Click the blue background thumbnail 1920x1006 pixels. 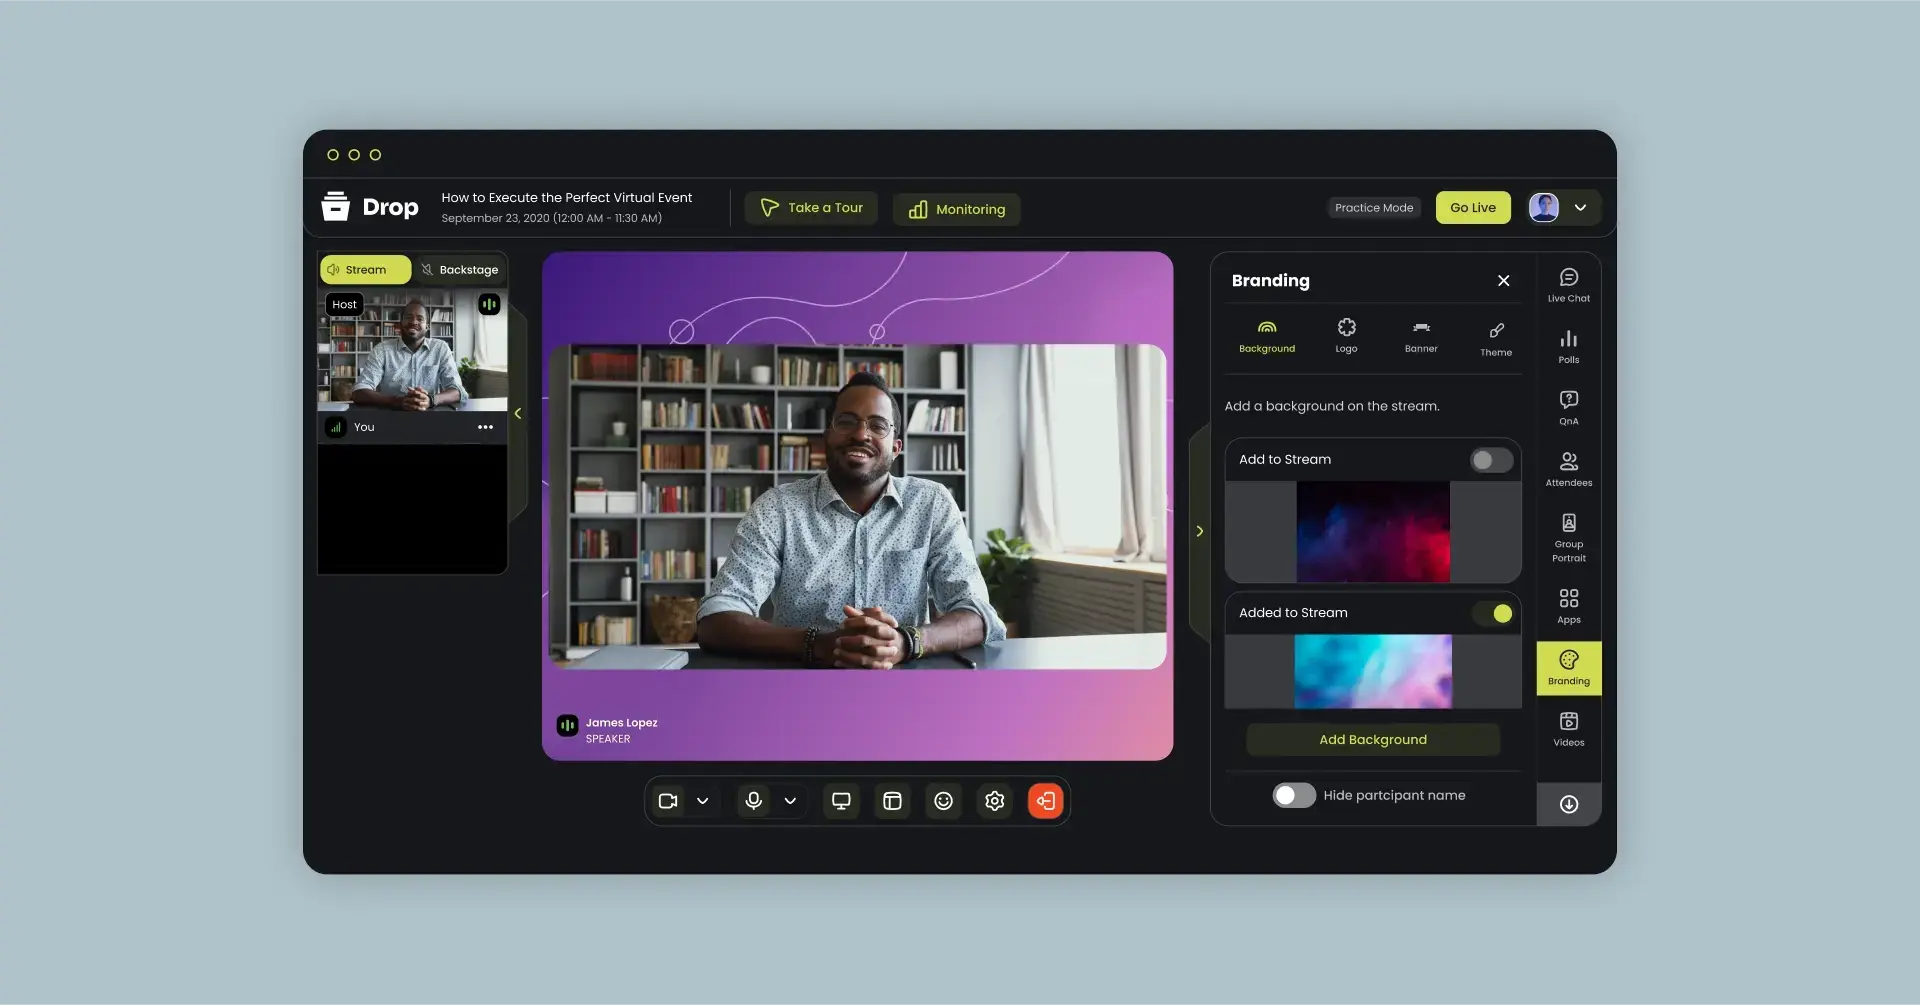click(1372, 671)
